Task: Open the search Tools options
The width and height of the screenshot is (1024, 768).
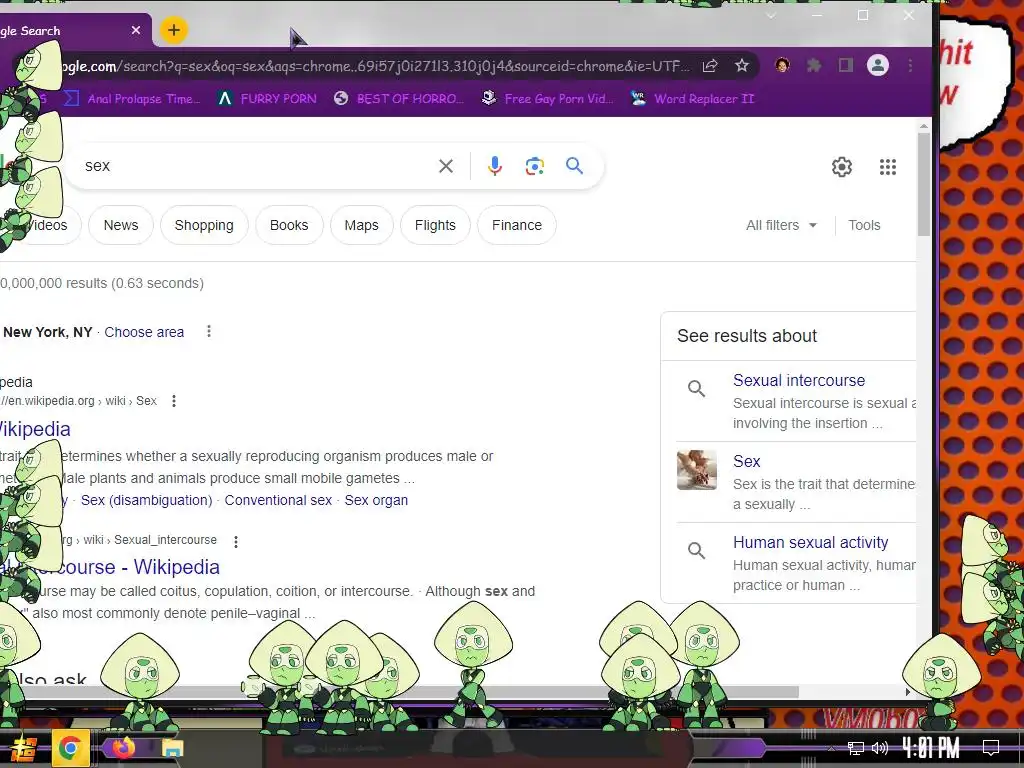Action: pyautogui.click(x=864, y=225)
